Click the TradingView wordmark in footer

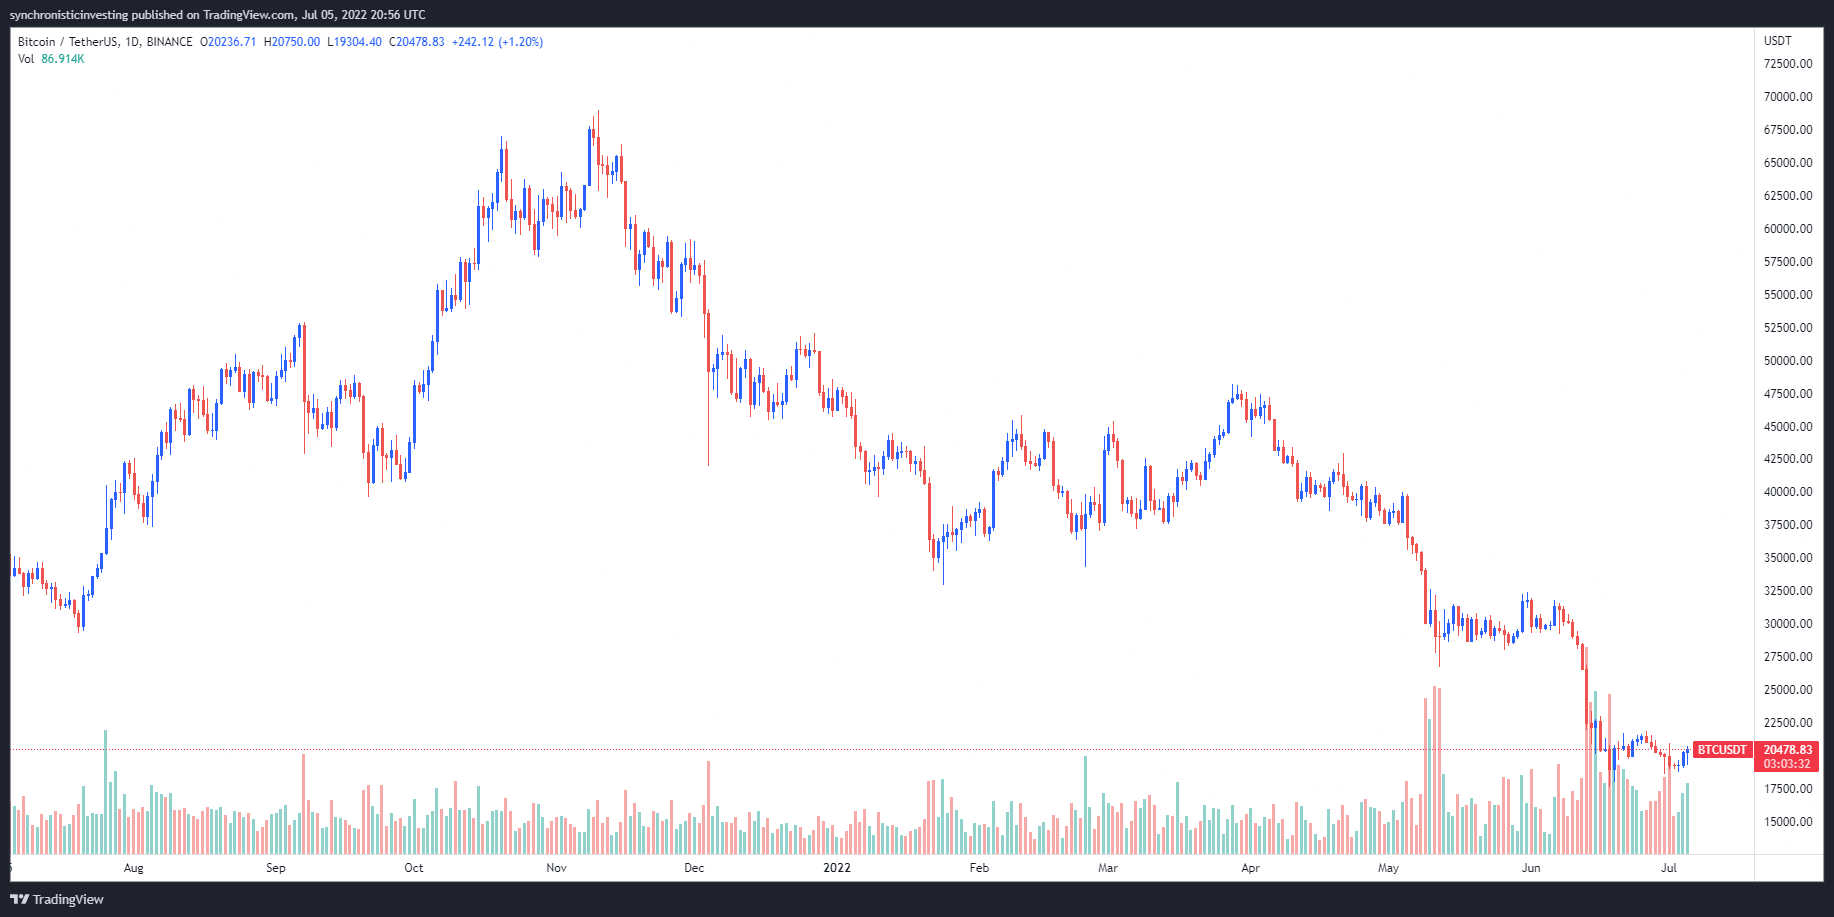click(68, 899)
